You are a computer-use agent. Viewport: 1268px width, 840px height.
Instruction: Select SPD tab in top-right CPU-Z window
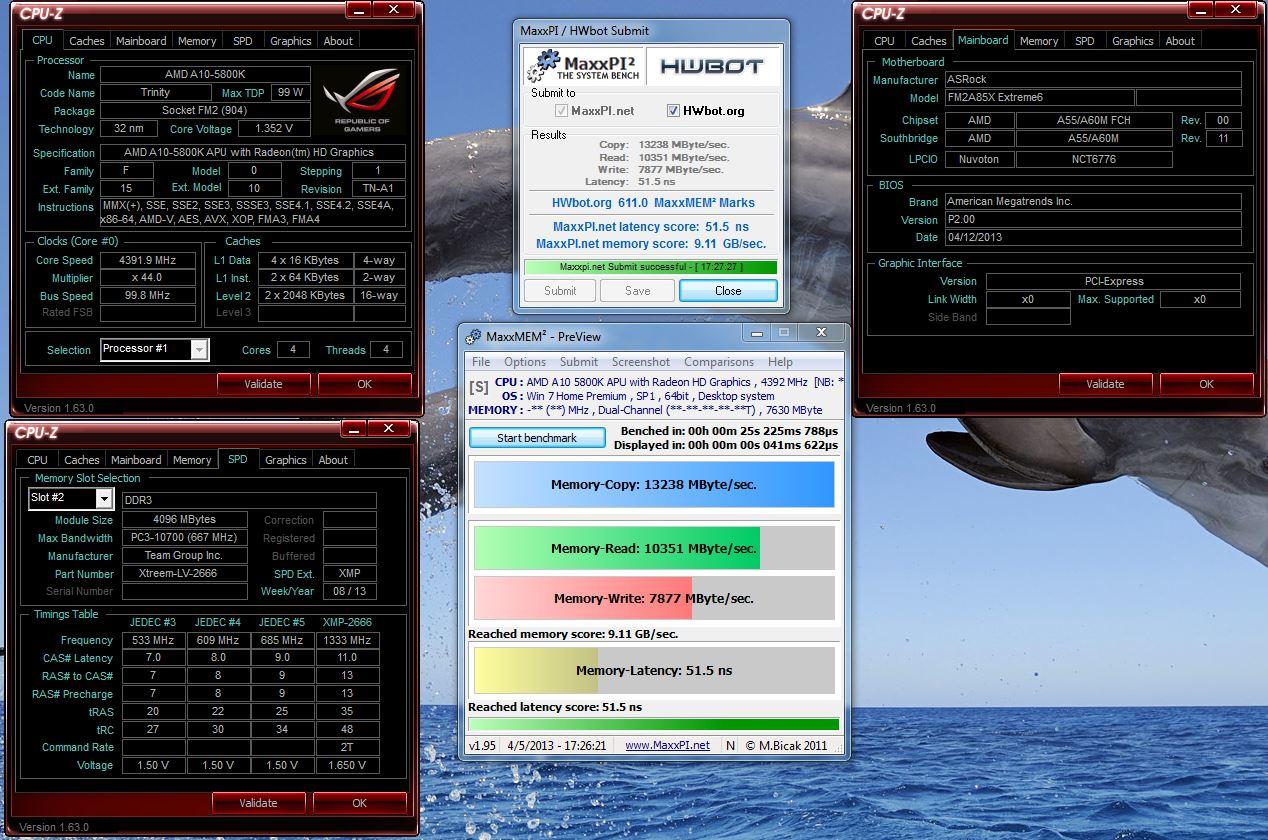coord(1085,41)
